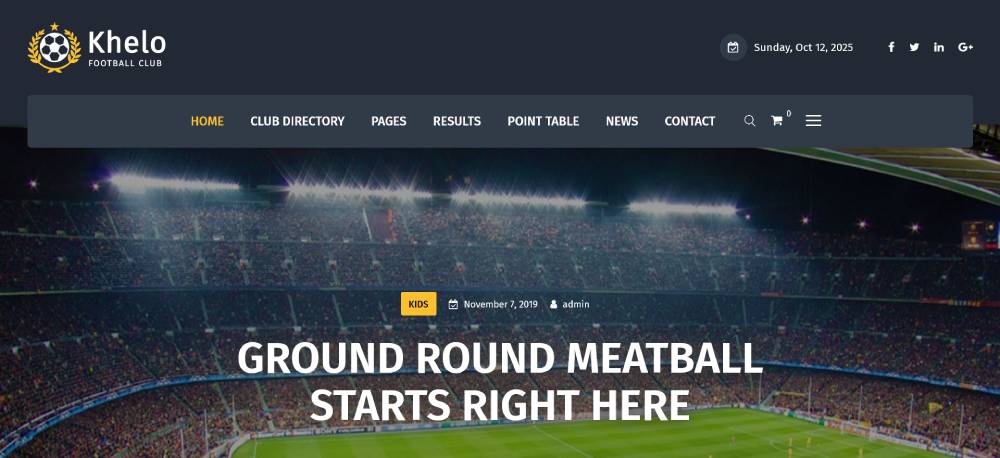Open the Results menu
1000x458 pixels.
pyautogui.click(x=457, y=121)
